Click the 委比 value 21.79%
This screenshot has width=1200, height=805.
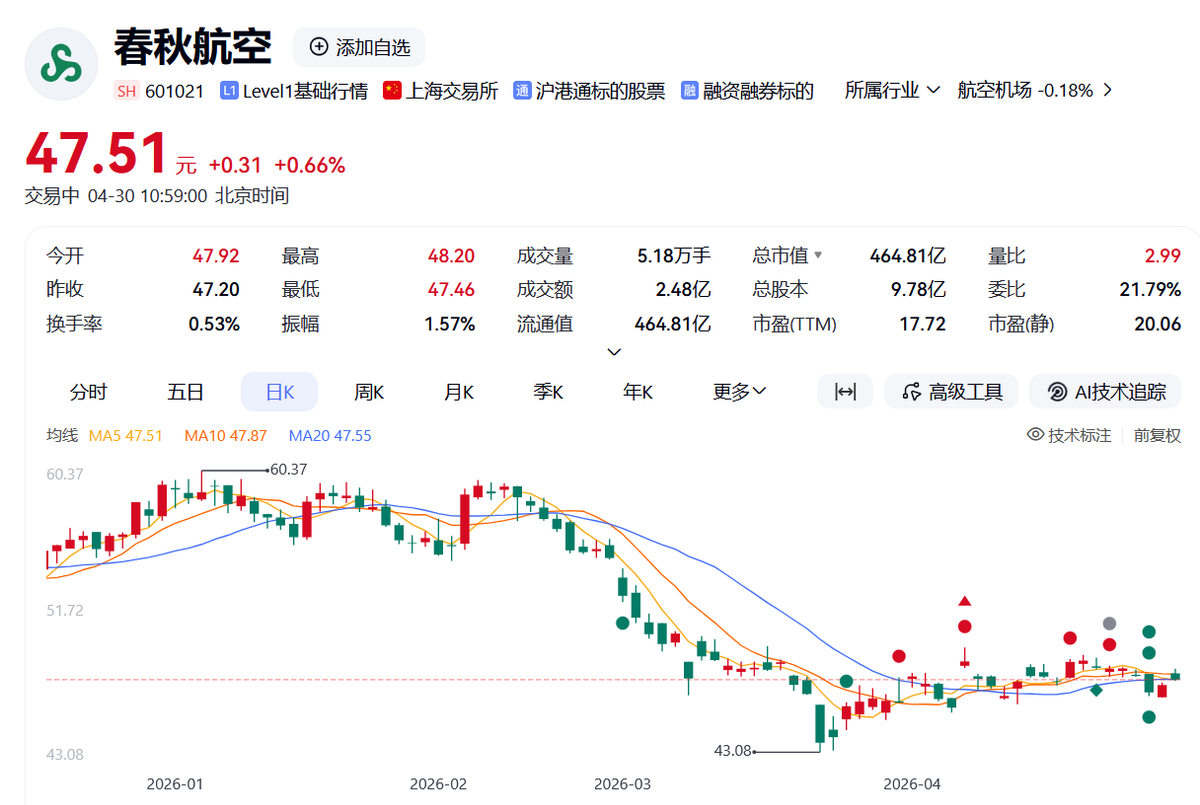pos(1150,290)
